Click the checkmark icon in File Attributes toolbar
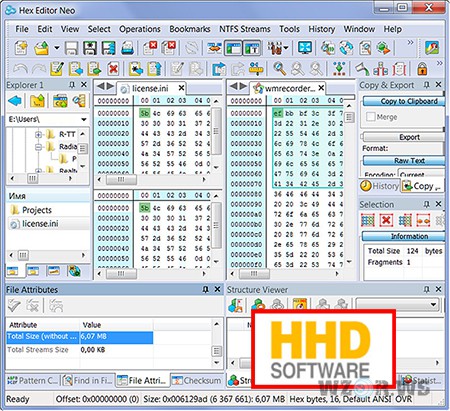 14,305
